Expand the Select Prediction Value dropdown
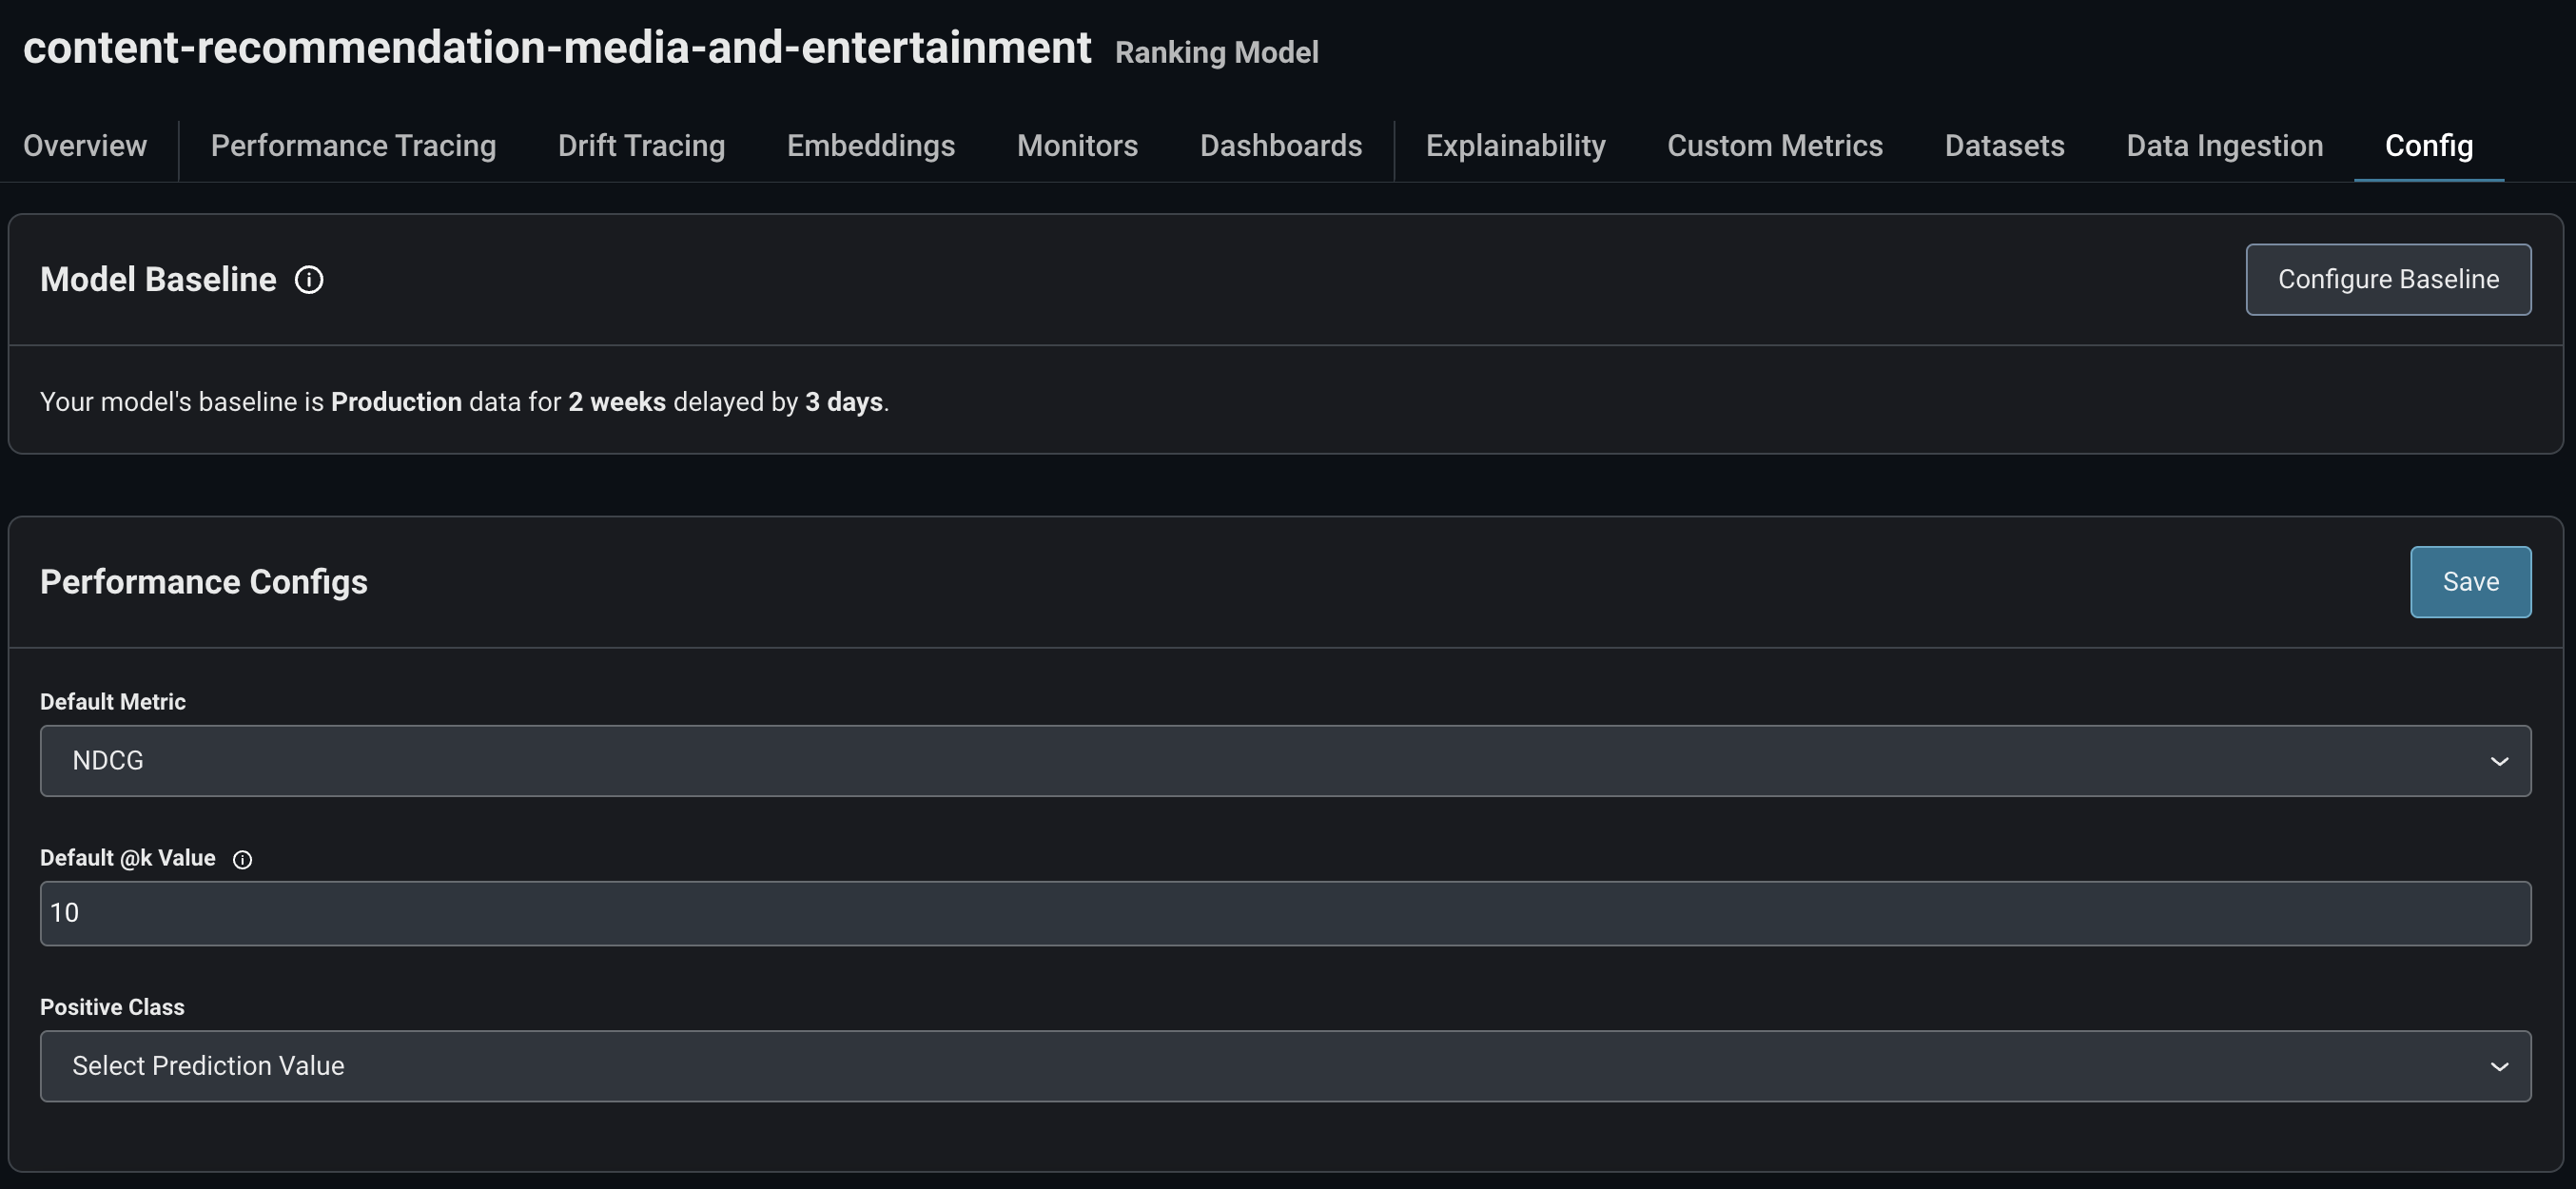This screenshot has height=1189, width=2576. point(1284,1066)
